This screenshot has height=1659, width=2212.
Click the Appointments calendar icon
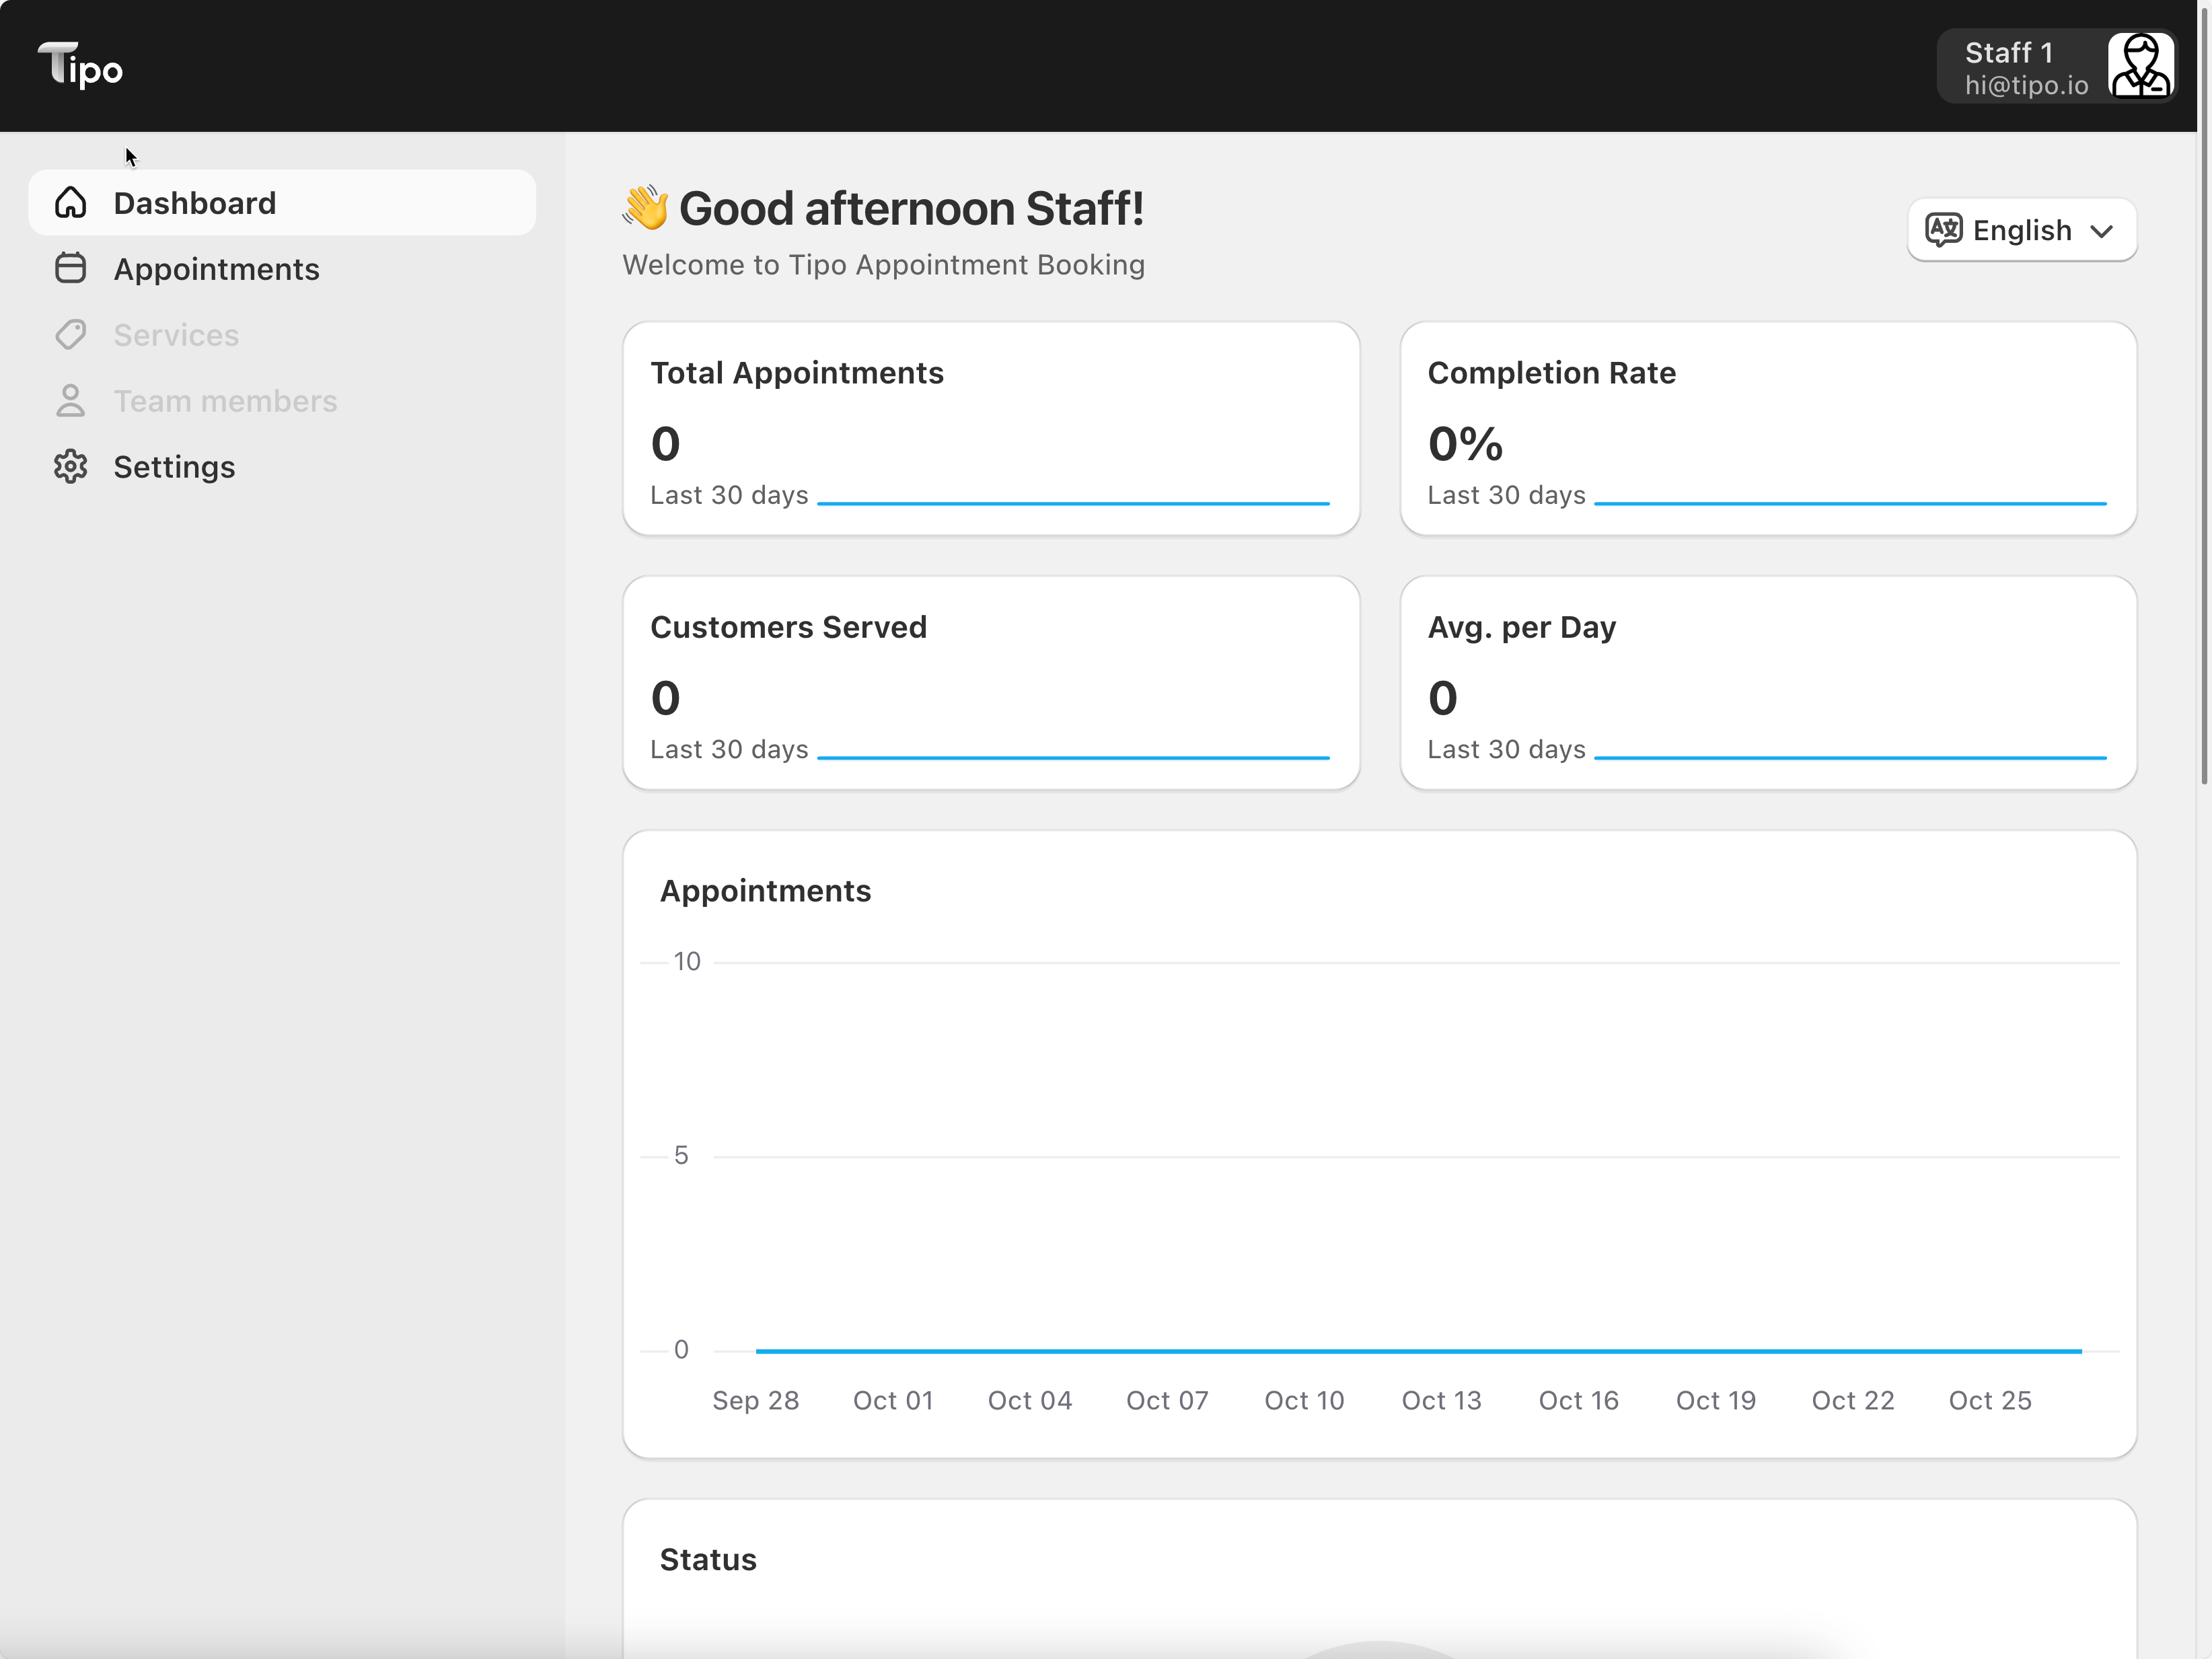tap(70, 268)
